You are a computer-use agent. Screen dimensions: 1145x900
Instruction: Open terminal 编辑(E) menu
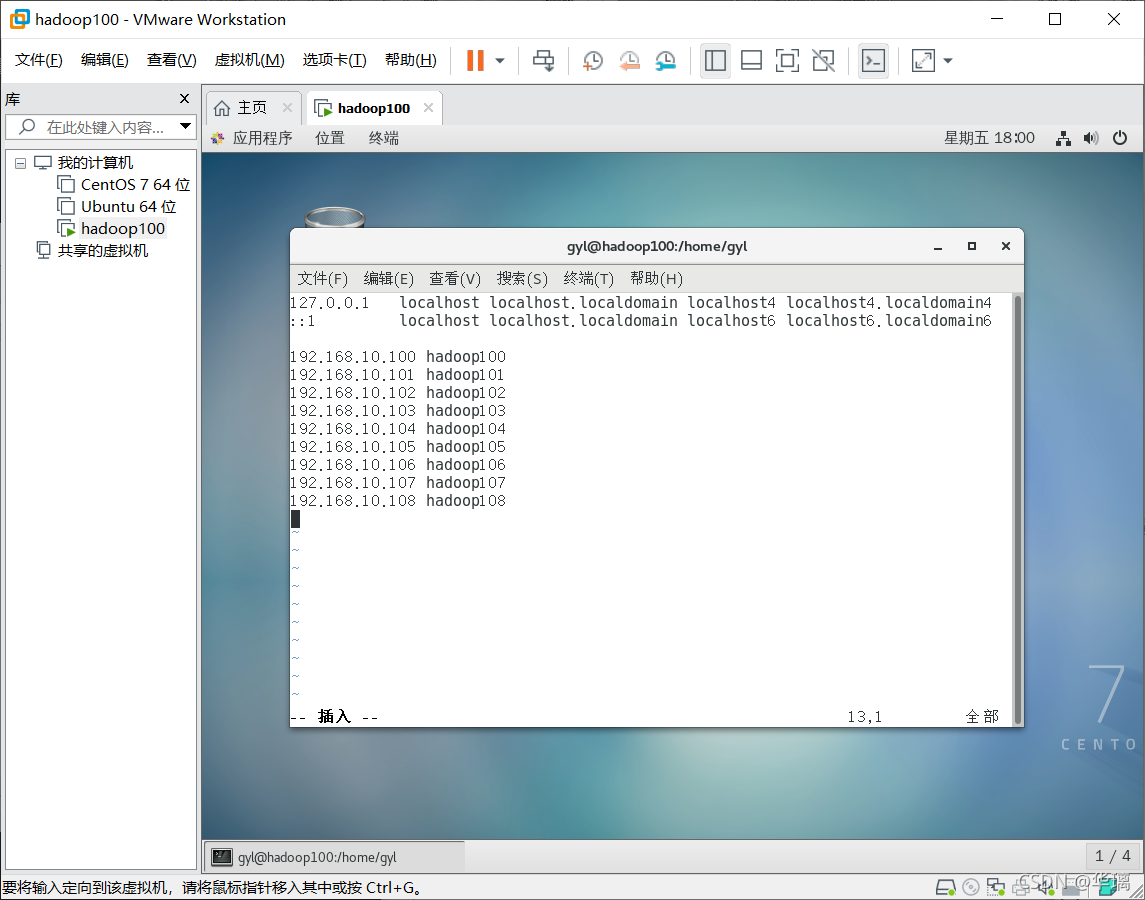point(388,278)
